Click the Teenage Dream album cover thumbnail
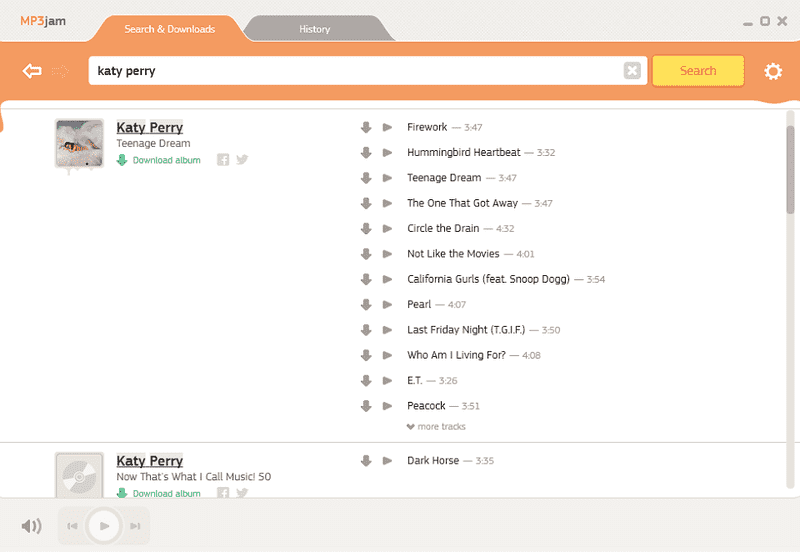The height and width of the screenshot is (552, 800). coord(79,144)
